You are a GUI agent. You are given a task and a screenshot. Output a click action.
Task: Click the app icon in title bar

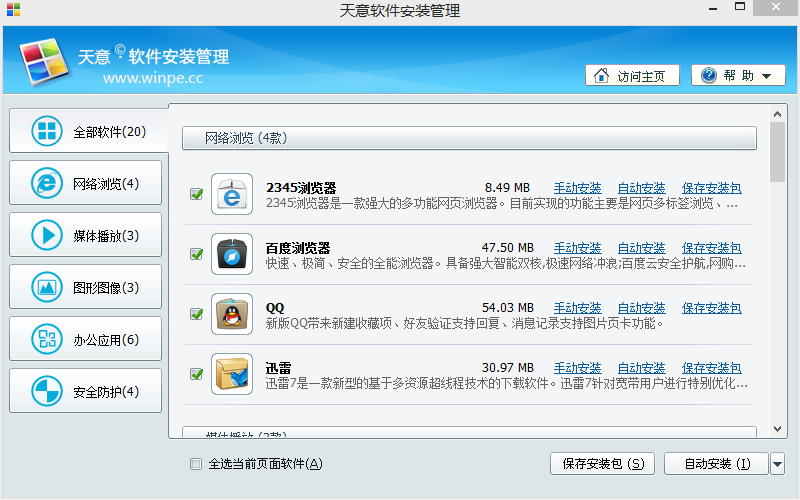tap(13, 9)
